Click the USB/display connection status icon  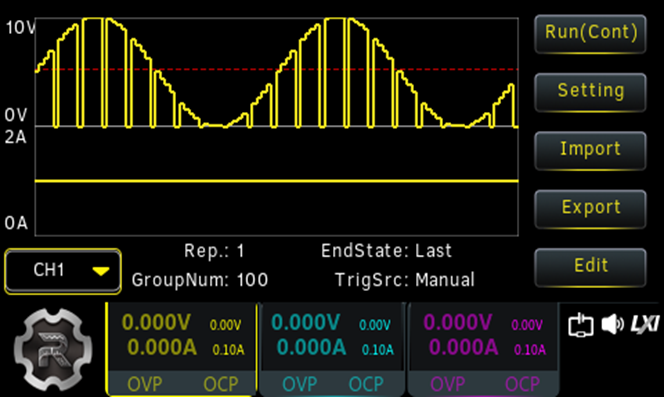pyautogui.click(x=581, y=325)
